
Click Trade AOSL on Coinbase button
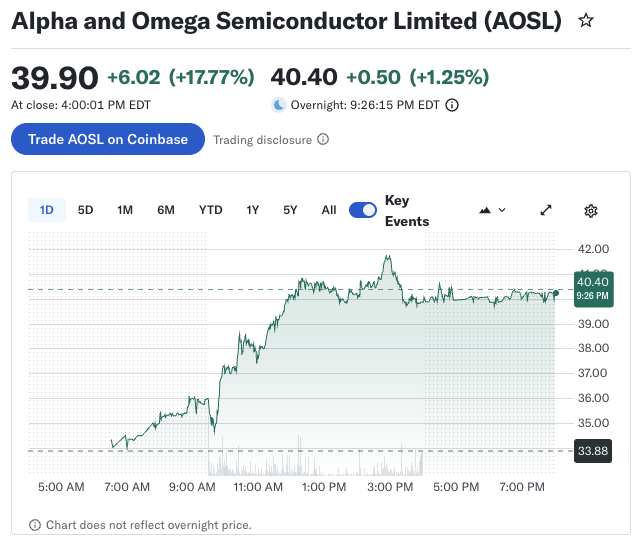point(108,139)
